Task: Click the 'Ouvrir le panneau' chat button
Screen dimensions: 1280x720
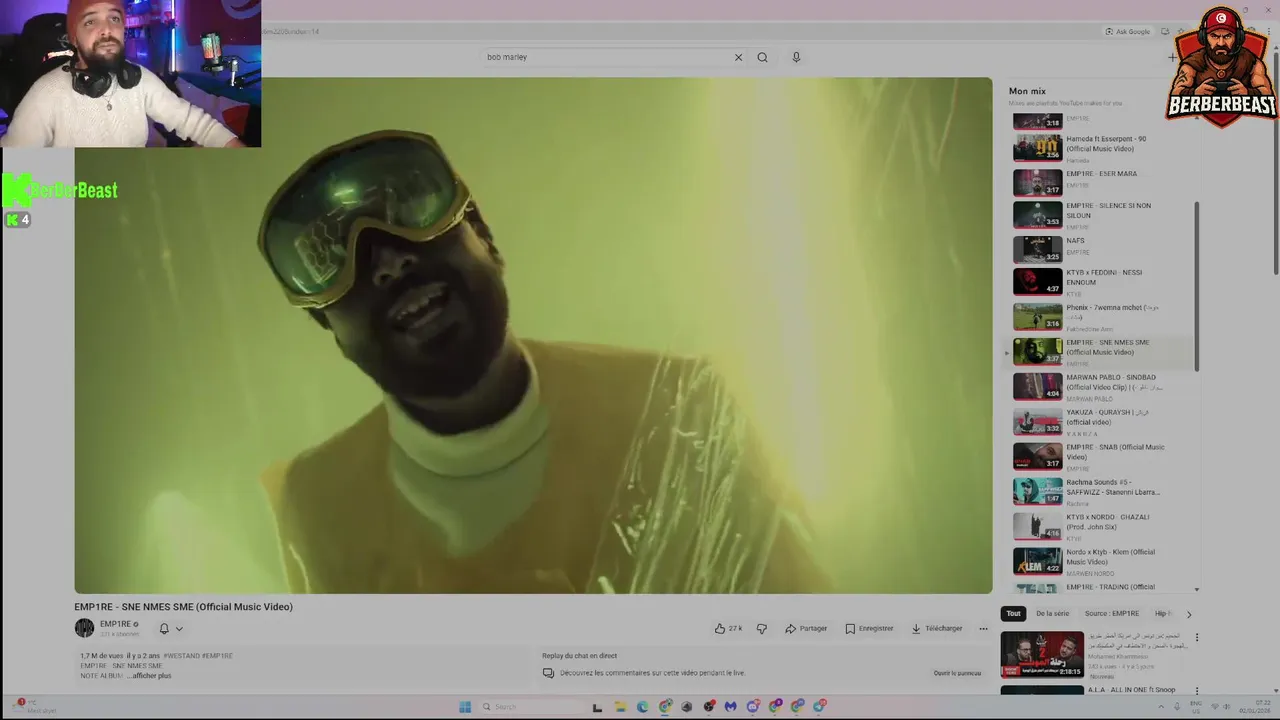Action: (x=957, y=673)
